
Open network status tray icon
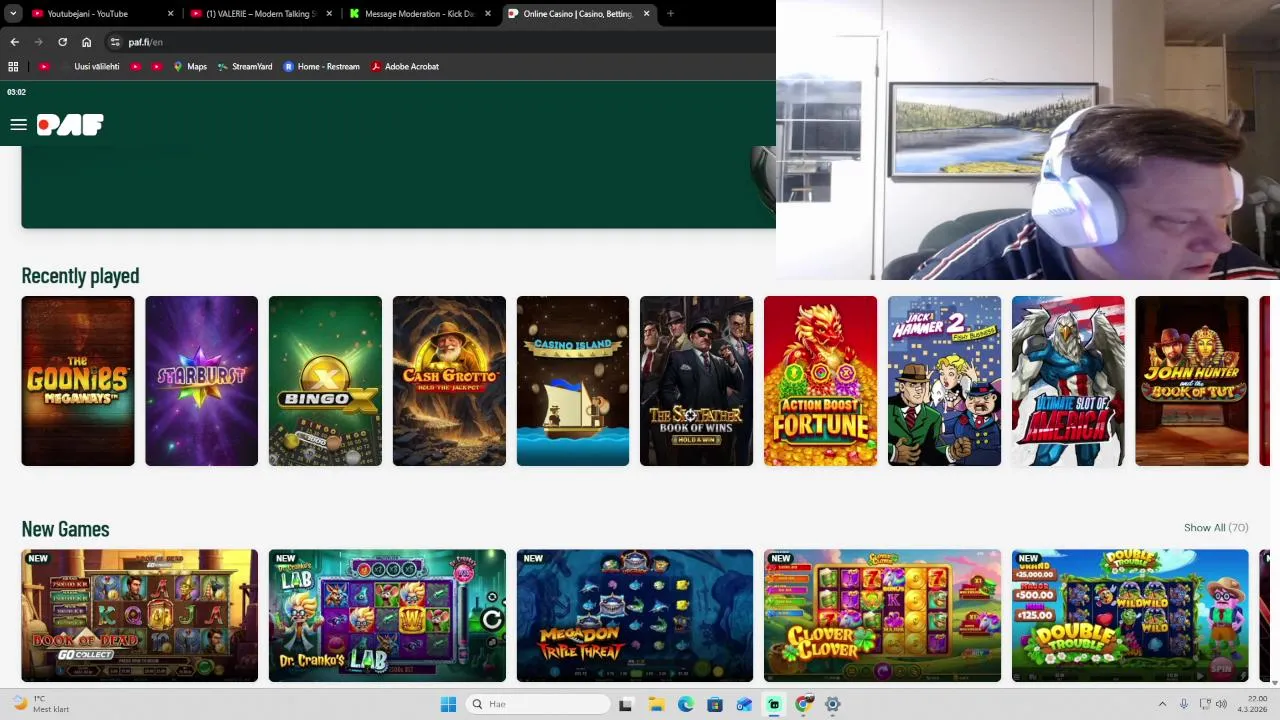click(1205, 704)
